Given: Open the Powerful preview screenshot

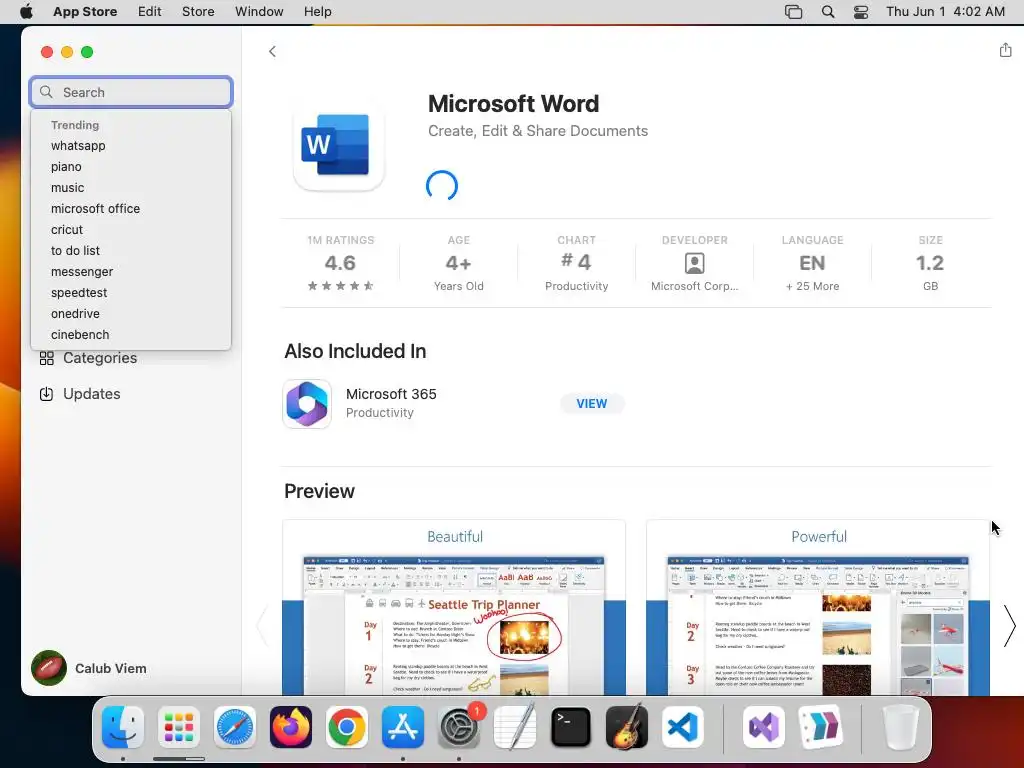Looking at the screenshot, I should pos(818,608).
